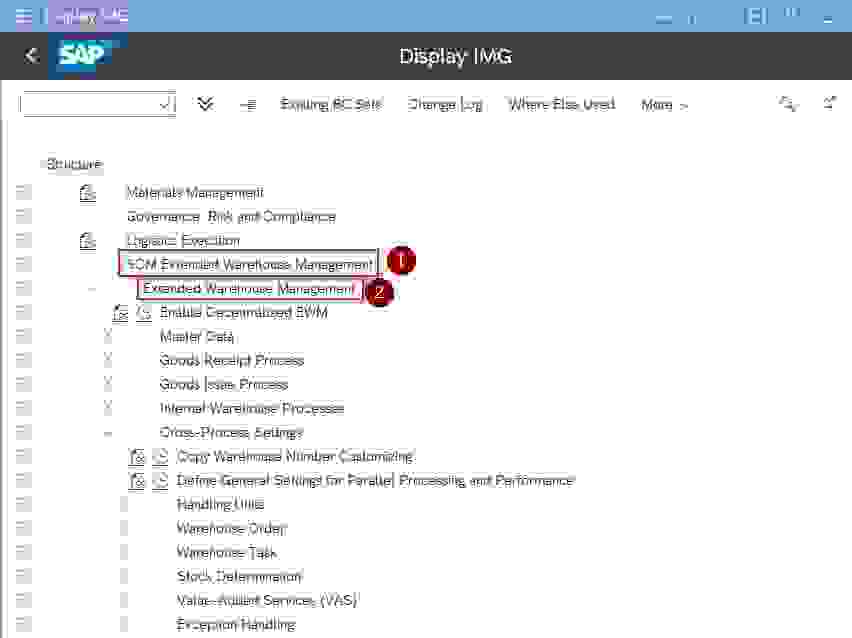Toggle the checkbox beside Logistics Execution
This screenshot has width=852, height=638.
22,240
